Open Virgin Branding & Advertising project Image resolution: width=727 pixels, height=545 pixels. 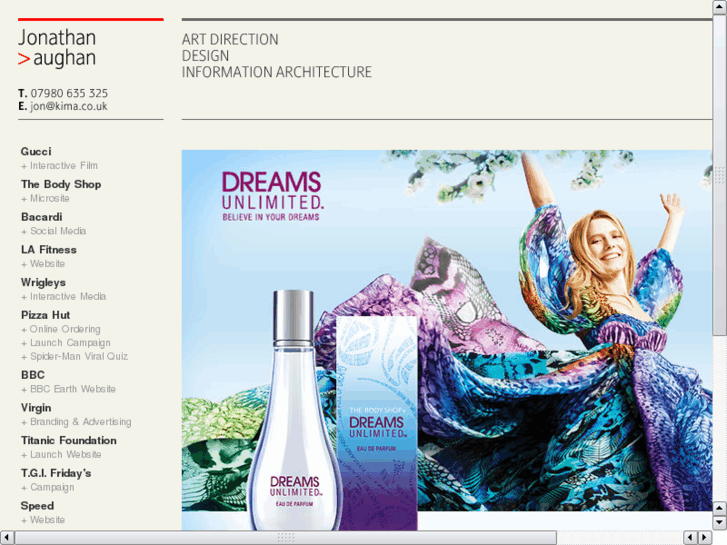76,422
